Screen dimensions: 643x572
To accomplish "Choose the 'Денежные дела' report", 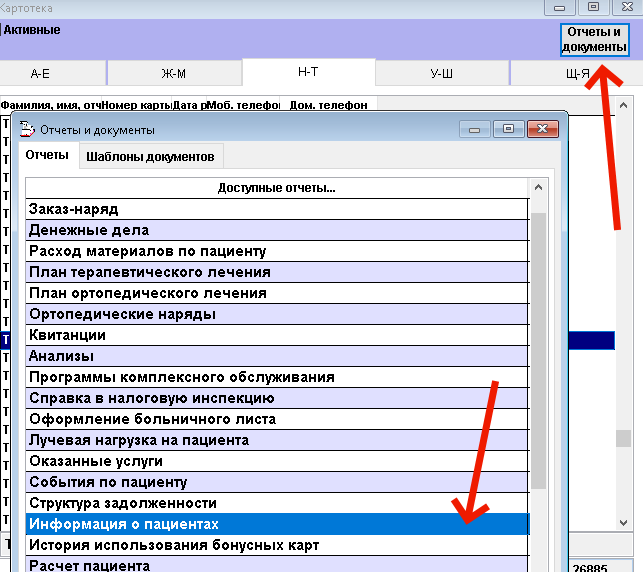I will click(x=275, y=230).
